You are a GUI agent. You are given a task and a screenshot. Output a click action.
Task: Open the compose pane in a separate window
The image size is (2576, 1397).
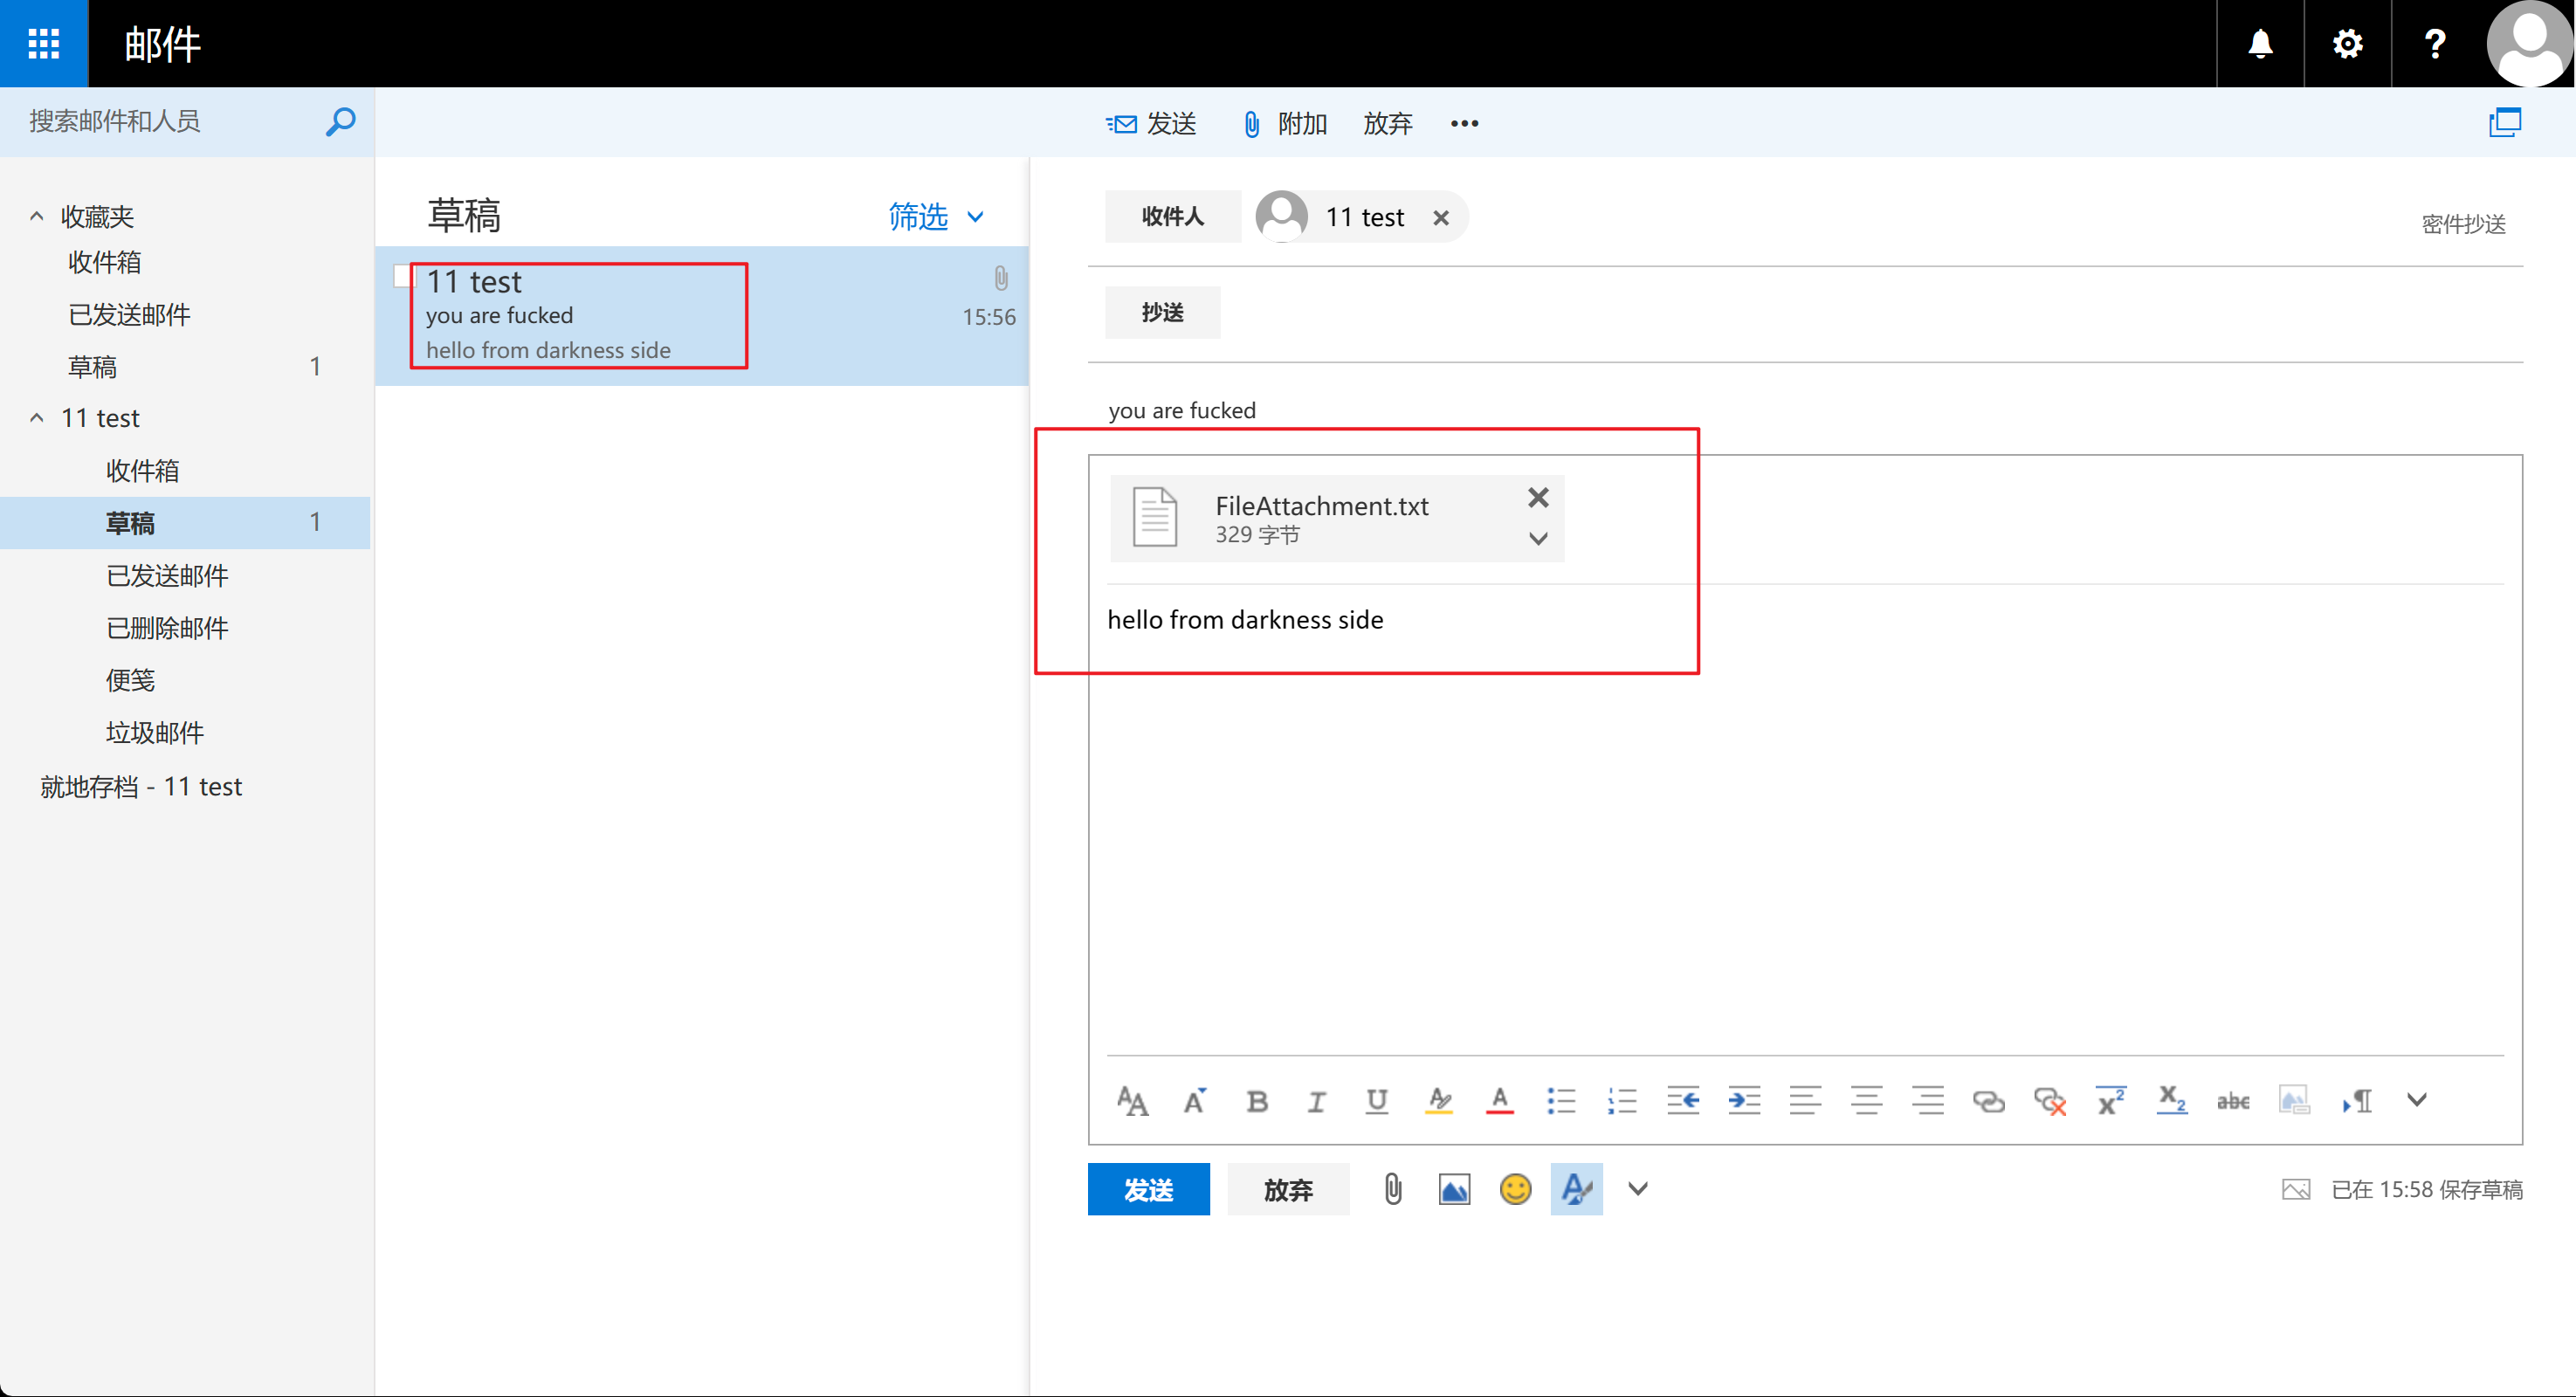point(2505,122)
